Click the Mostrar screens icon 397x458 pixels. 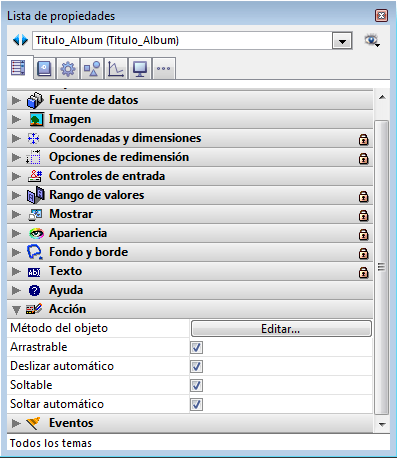tap(35, 214)
